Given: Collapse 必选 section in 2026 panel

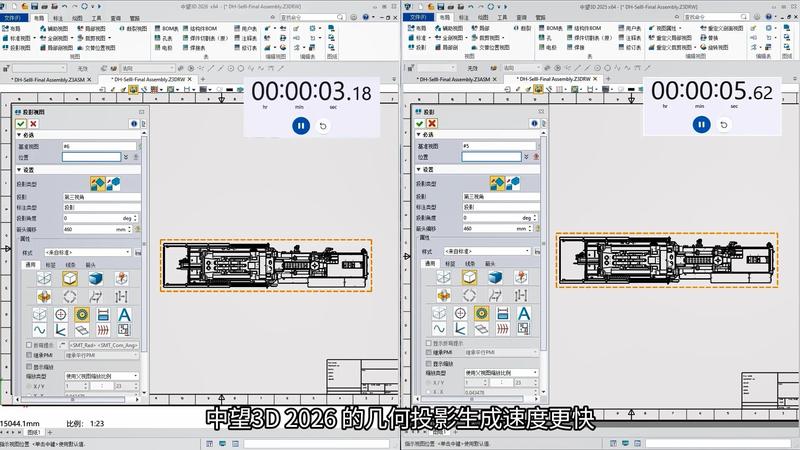Looking at the screenshot, I should click(19, 135).
